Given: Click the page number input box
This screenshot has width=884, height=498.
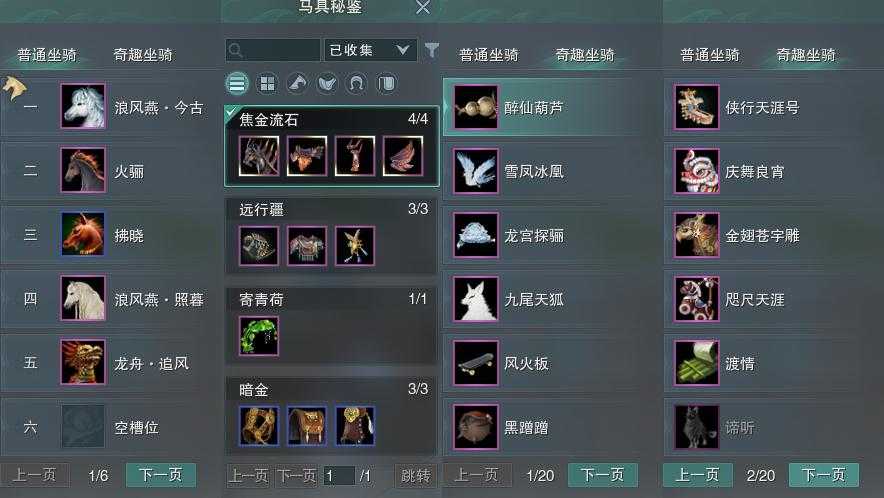Looking at the screenshot, I should [339, 476].
